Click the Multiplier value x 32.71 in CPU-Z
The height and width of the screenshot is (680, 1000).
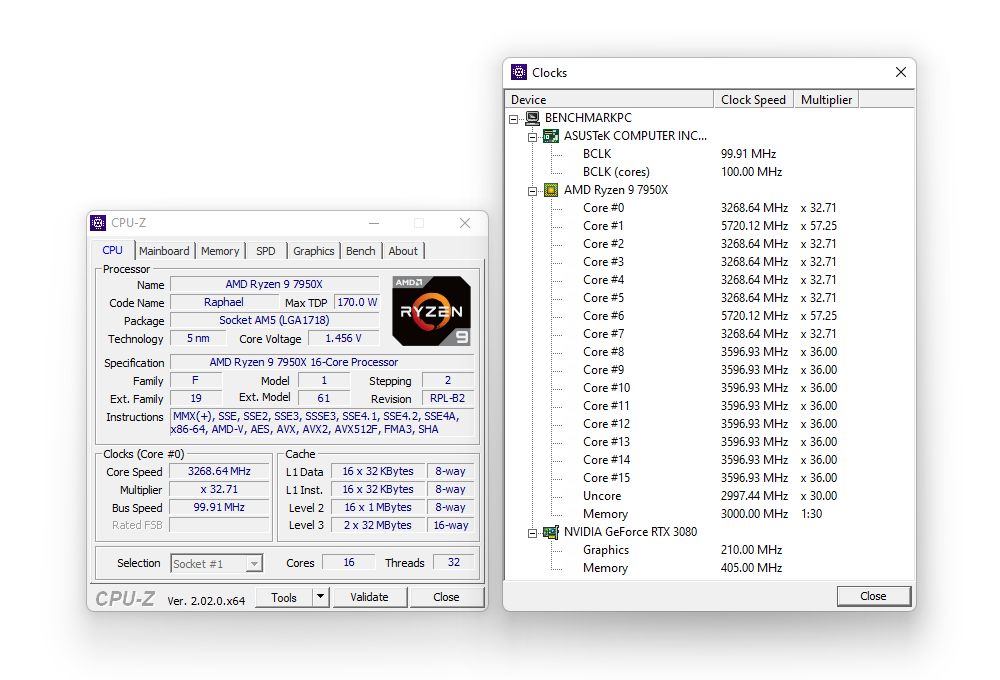[219, 489]
